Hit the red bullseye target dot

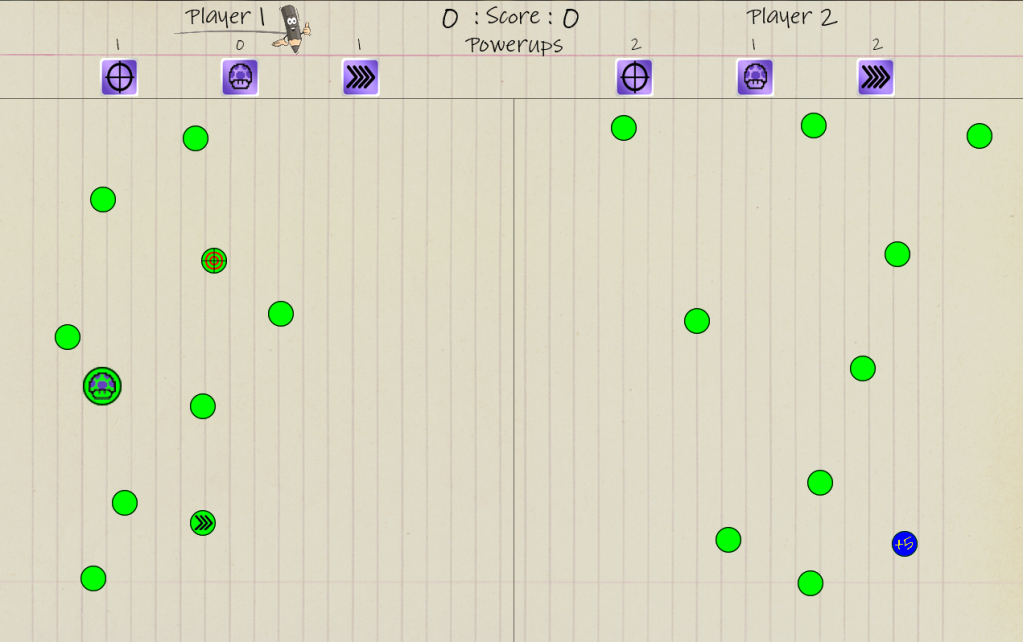coord(214,261)
